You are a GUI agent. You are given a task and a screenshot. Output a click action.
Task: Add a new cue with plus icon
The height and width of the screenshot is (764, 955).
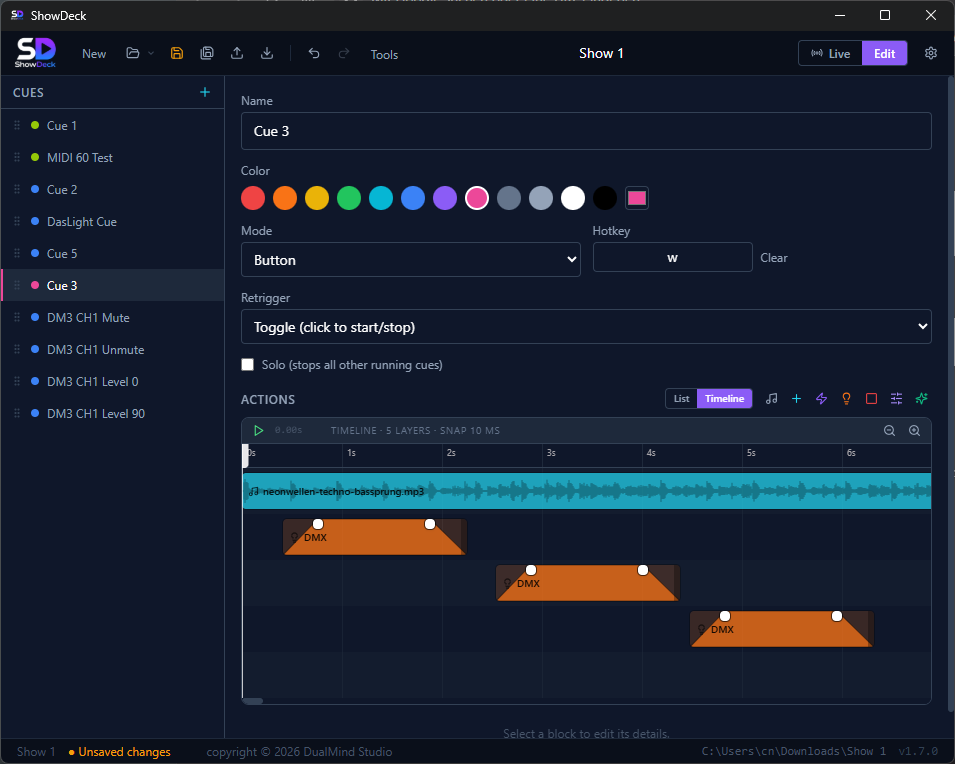pos(205,92)
